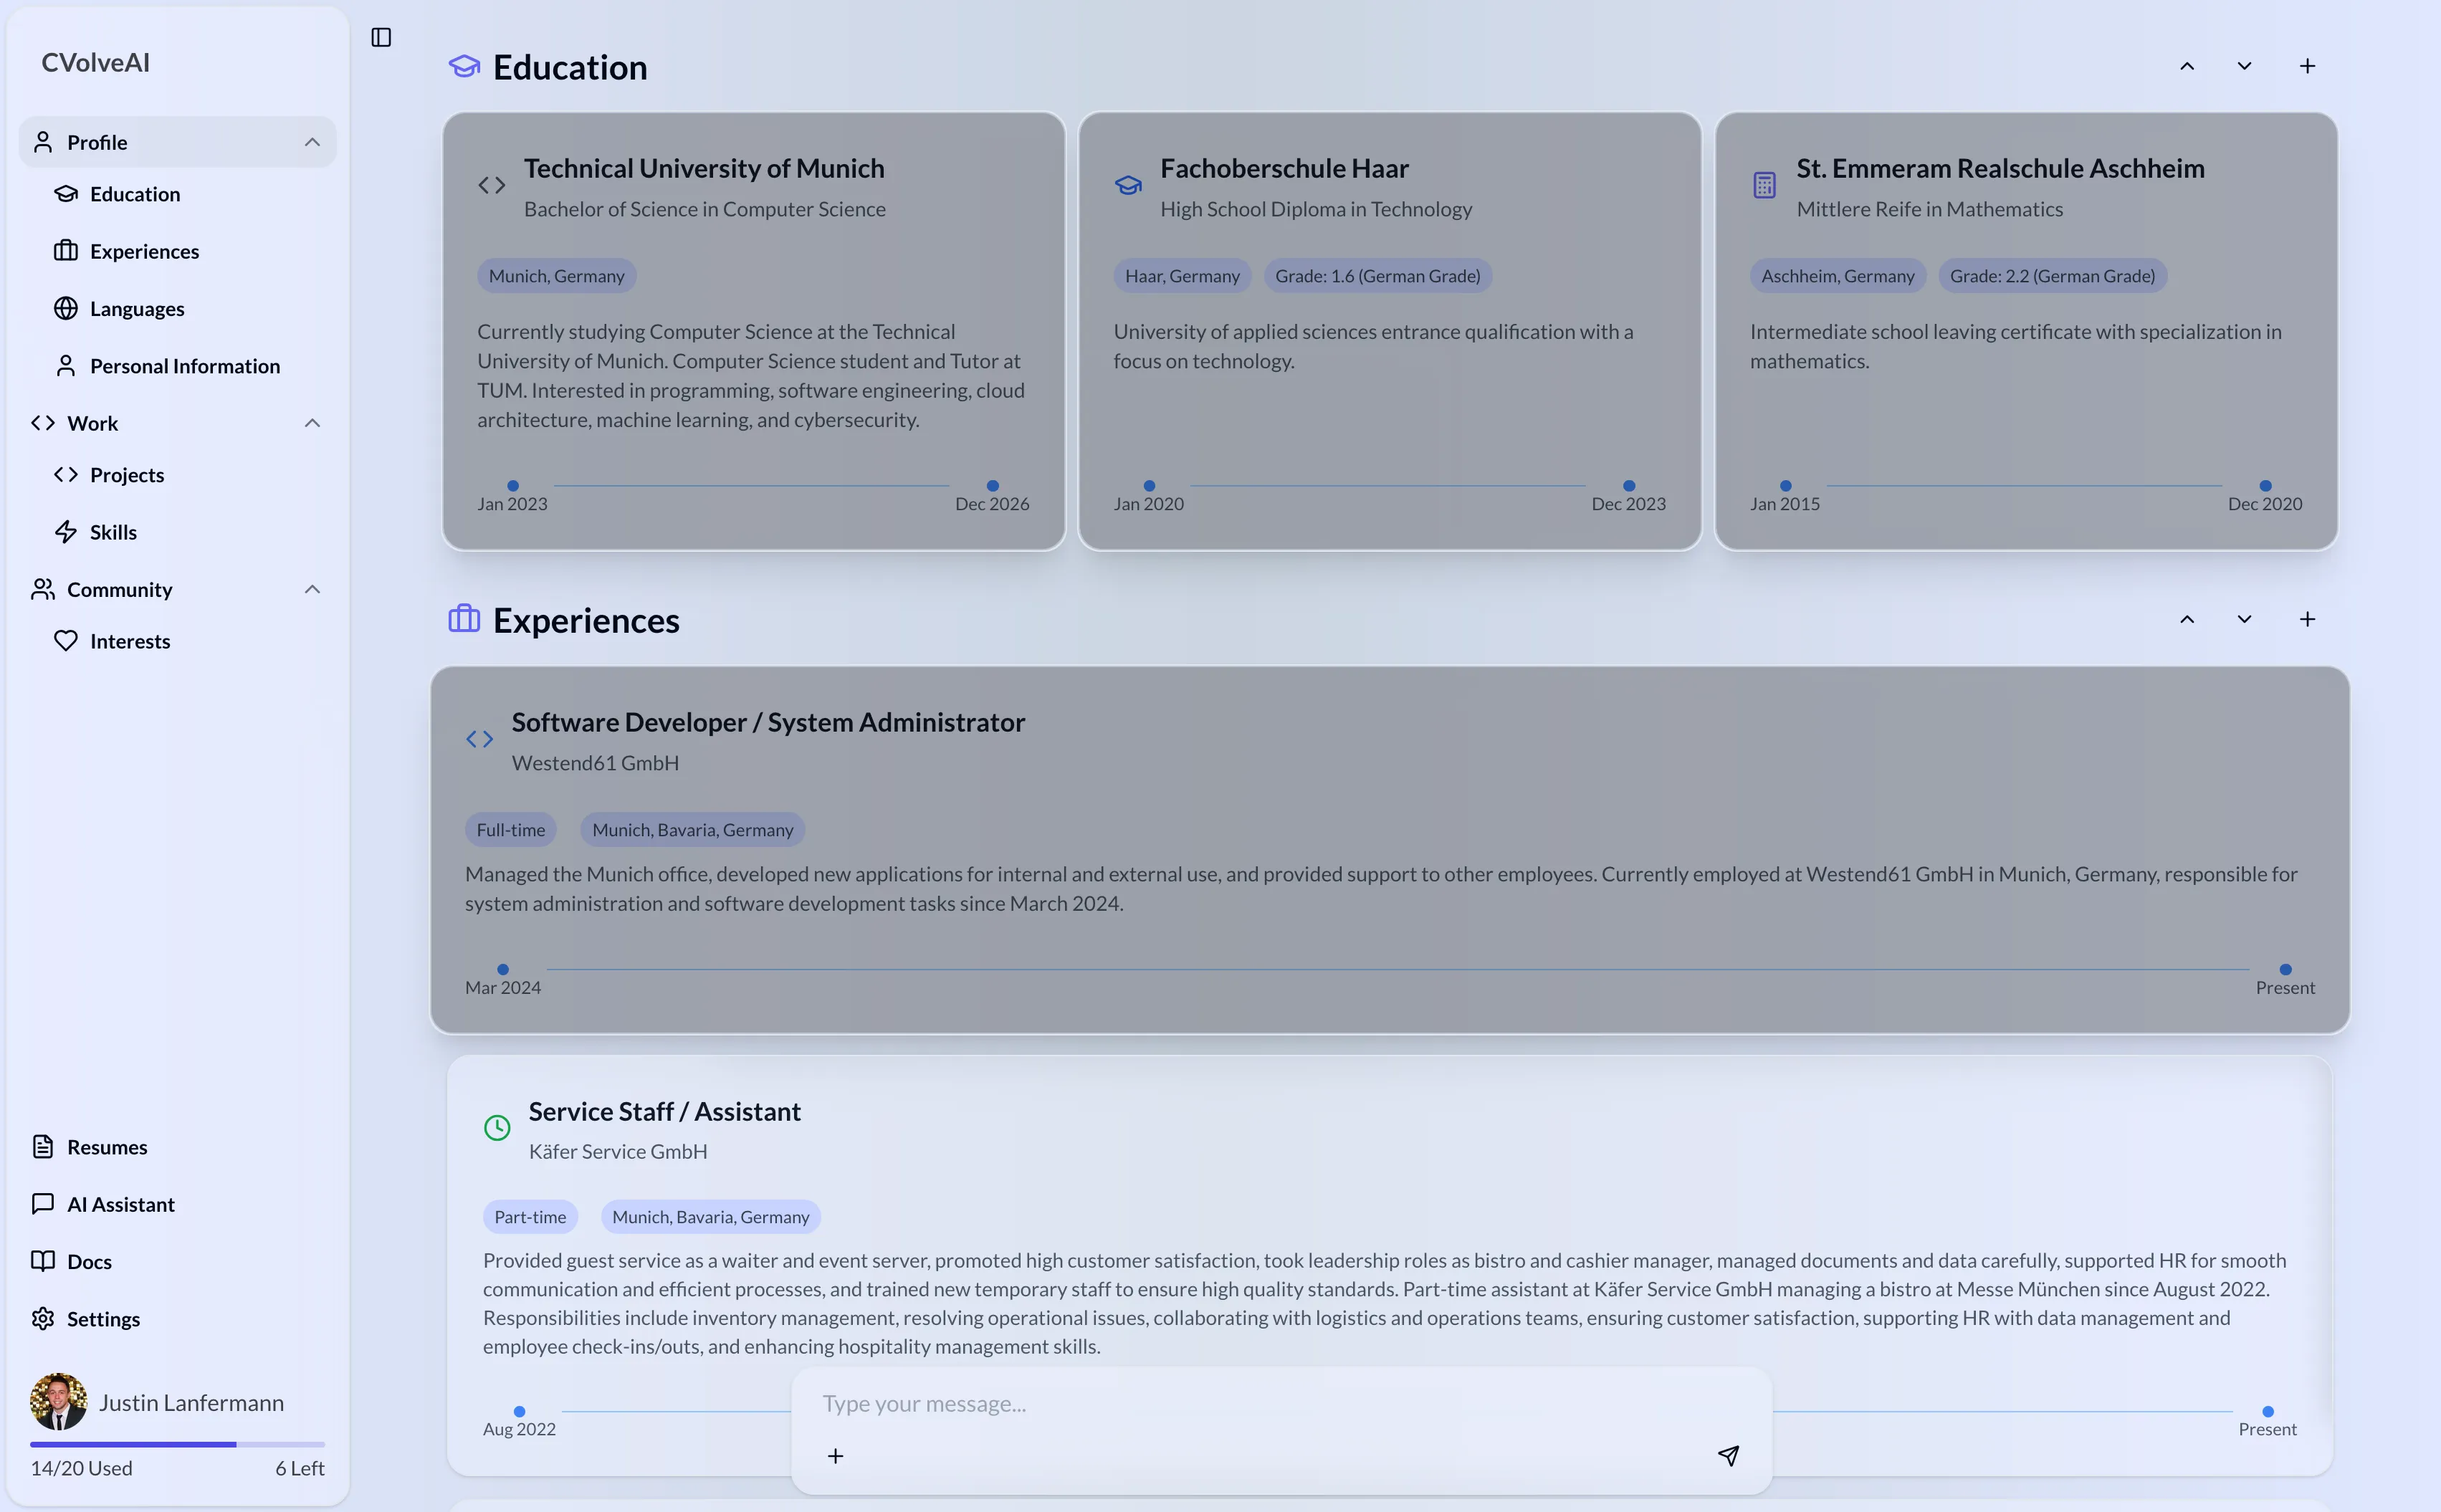Viewport: 2441px width, 1512px height.
Task: Send the chat message with the paper plane icon
Action: pos(1728,1455)
